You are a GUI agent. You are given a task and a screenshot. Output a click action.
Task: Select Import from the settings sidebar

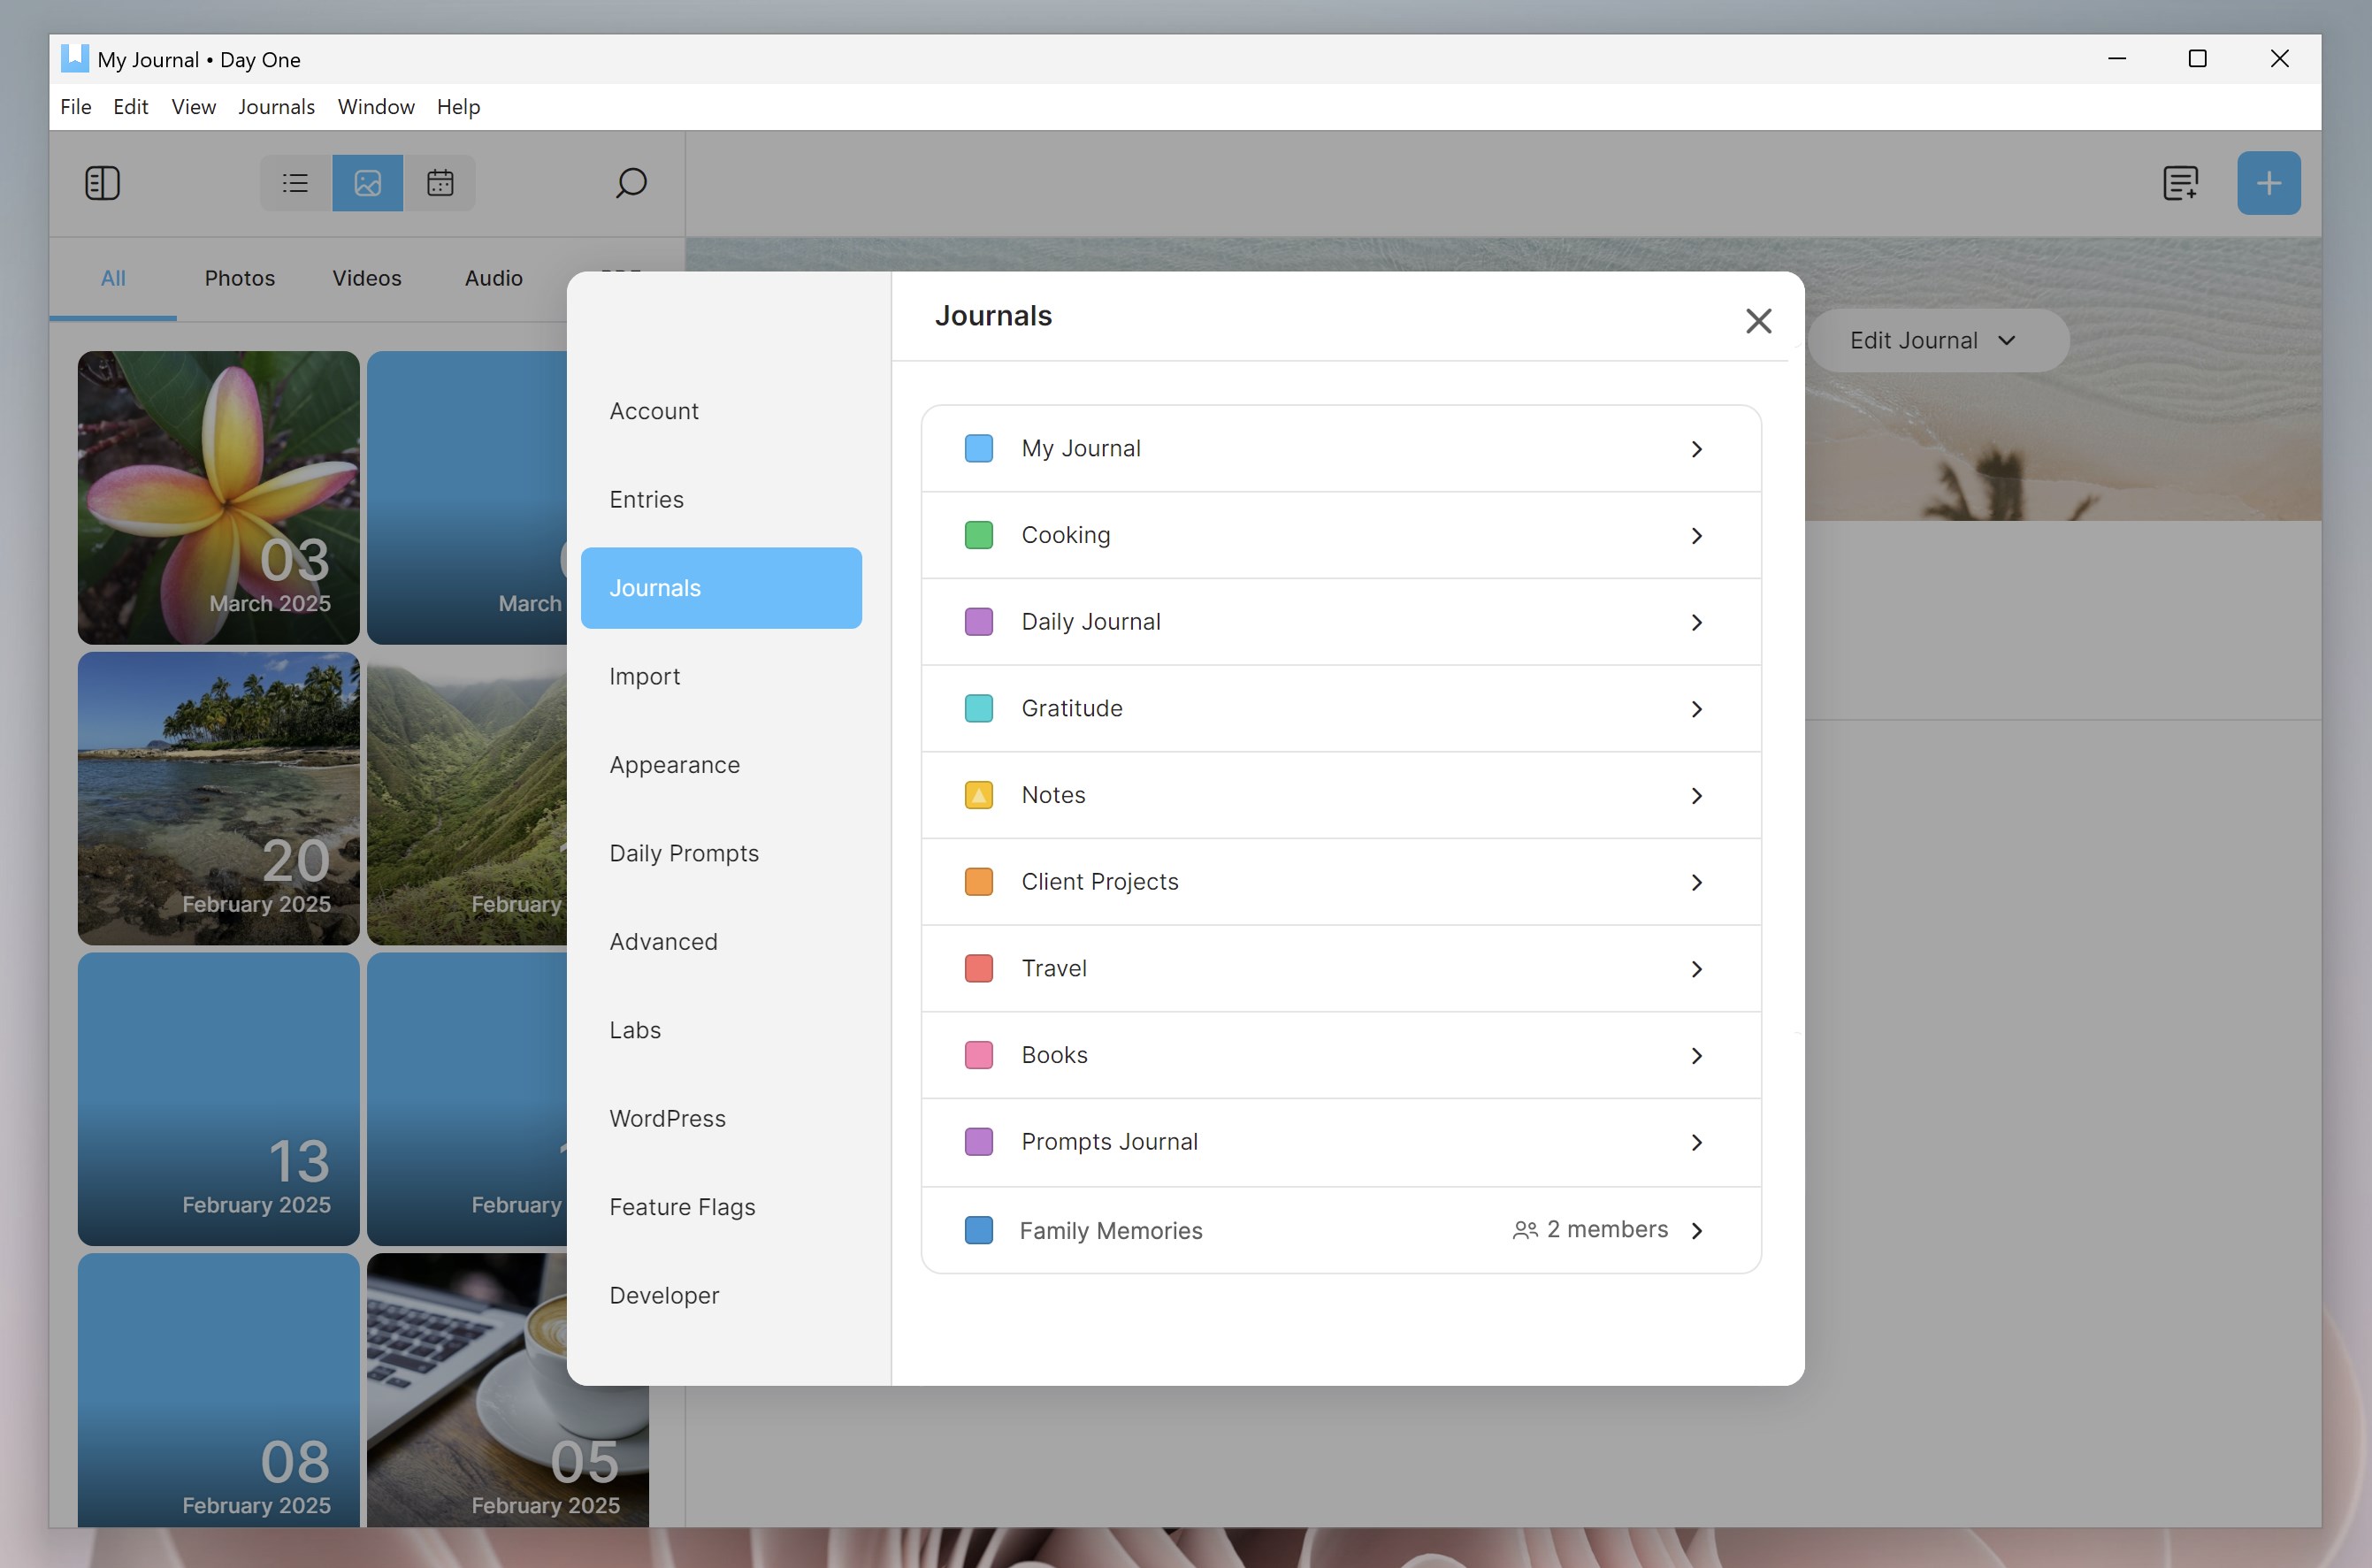click(644, 676)
